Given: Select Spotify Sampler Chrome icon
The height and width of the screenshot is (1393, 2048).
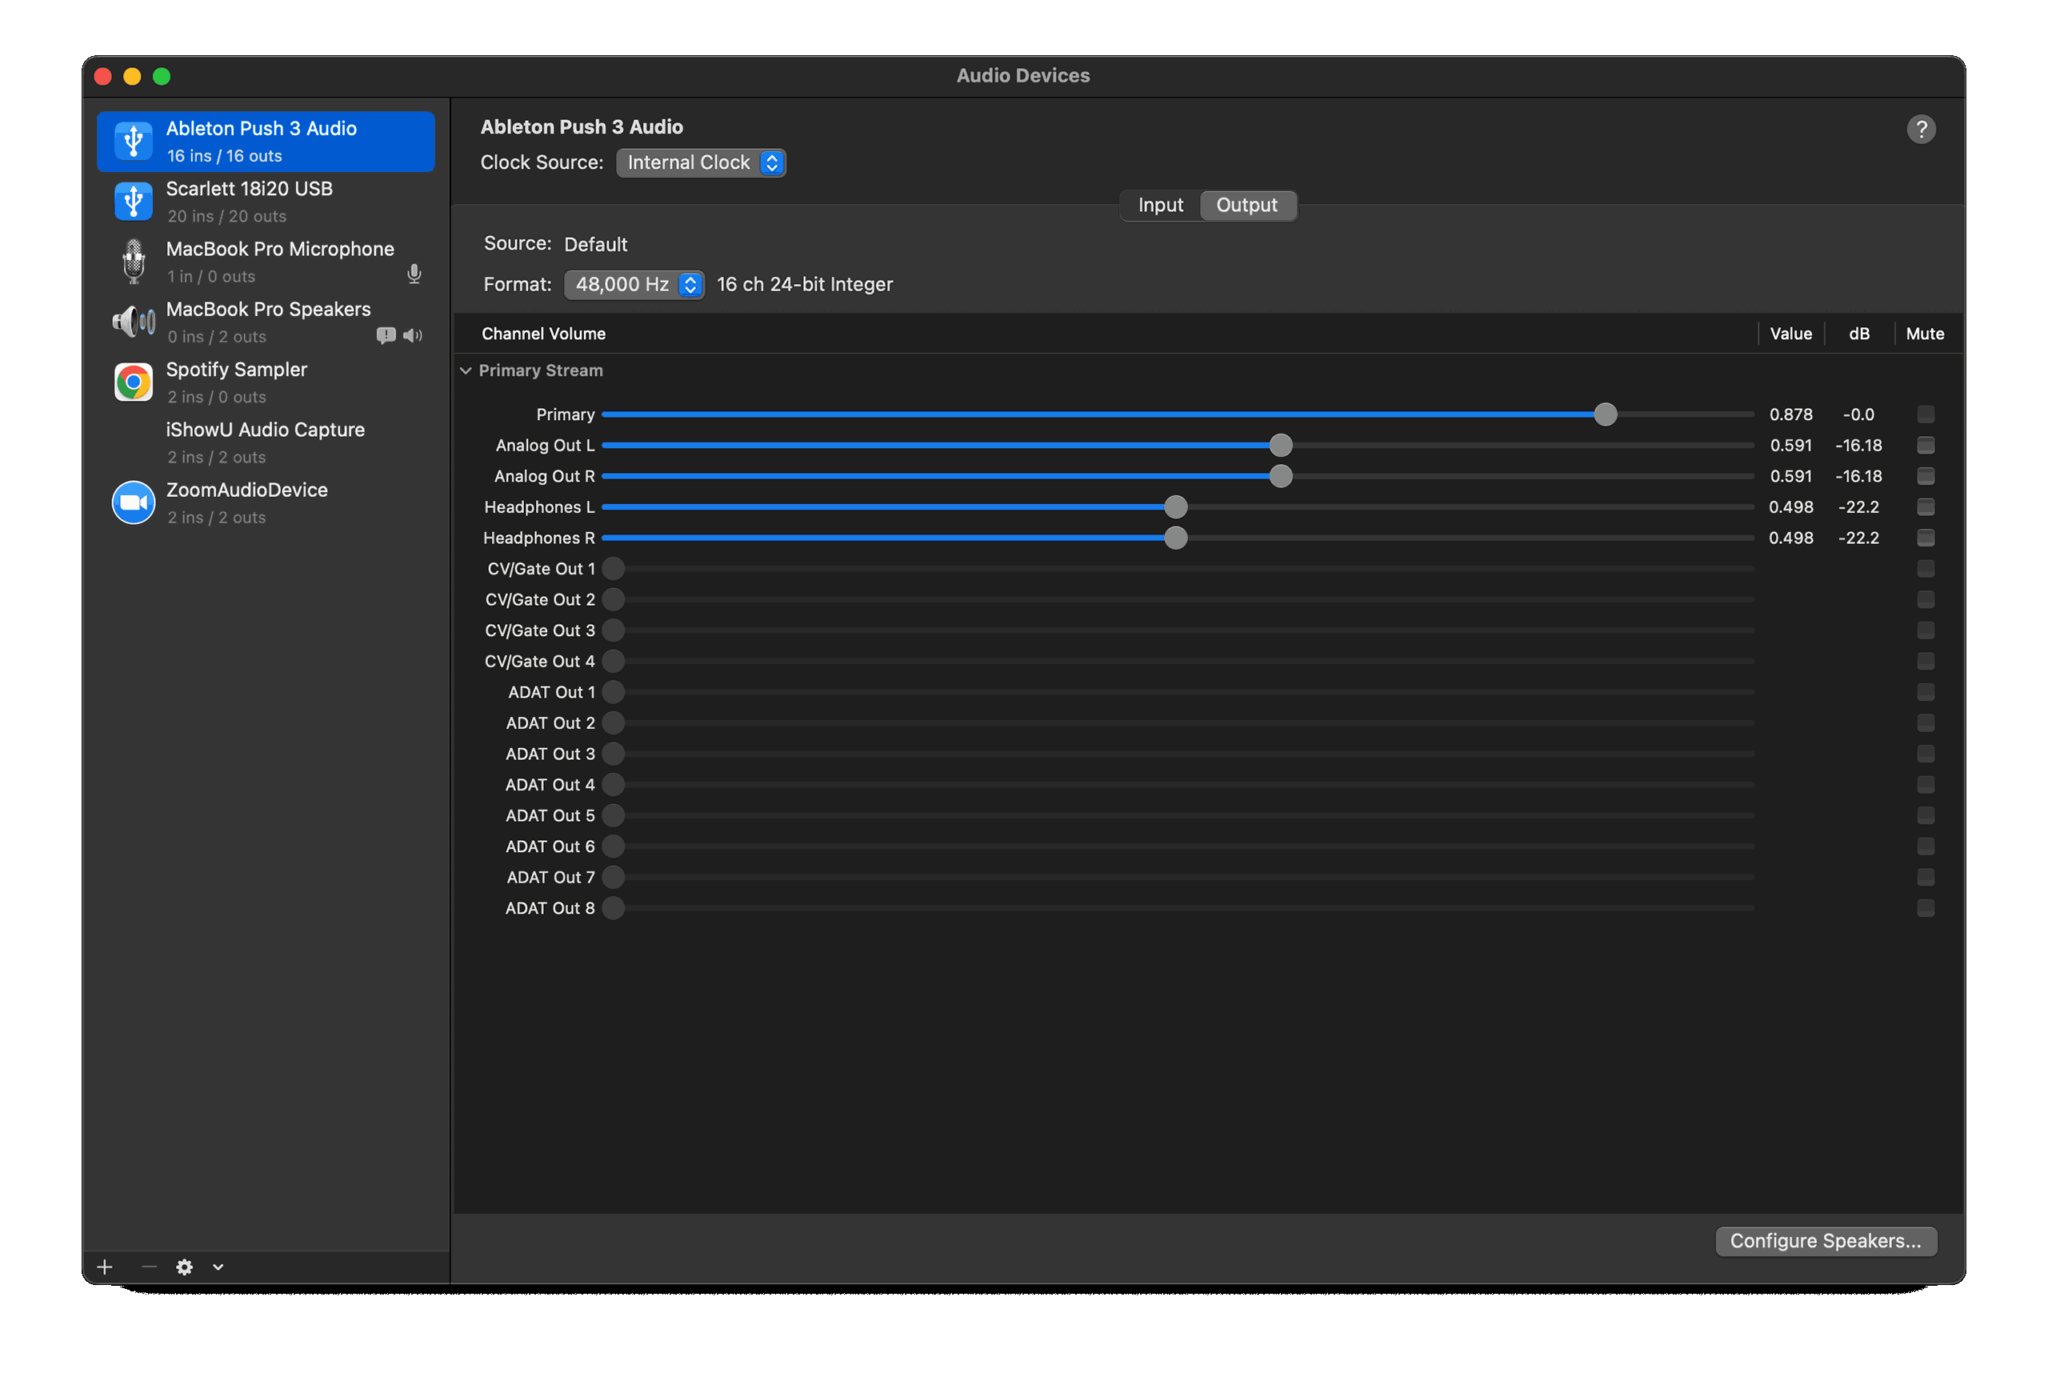Looking at the screenshot, I should (133, 382).
